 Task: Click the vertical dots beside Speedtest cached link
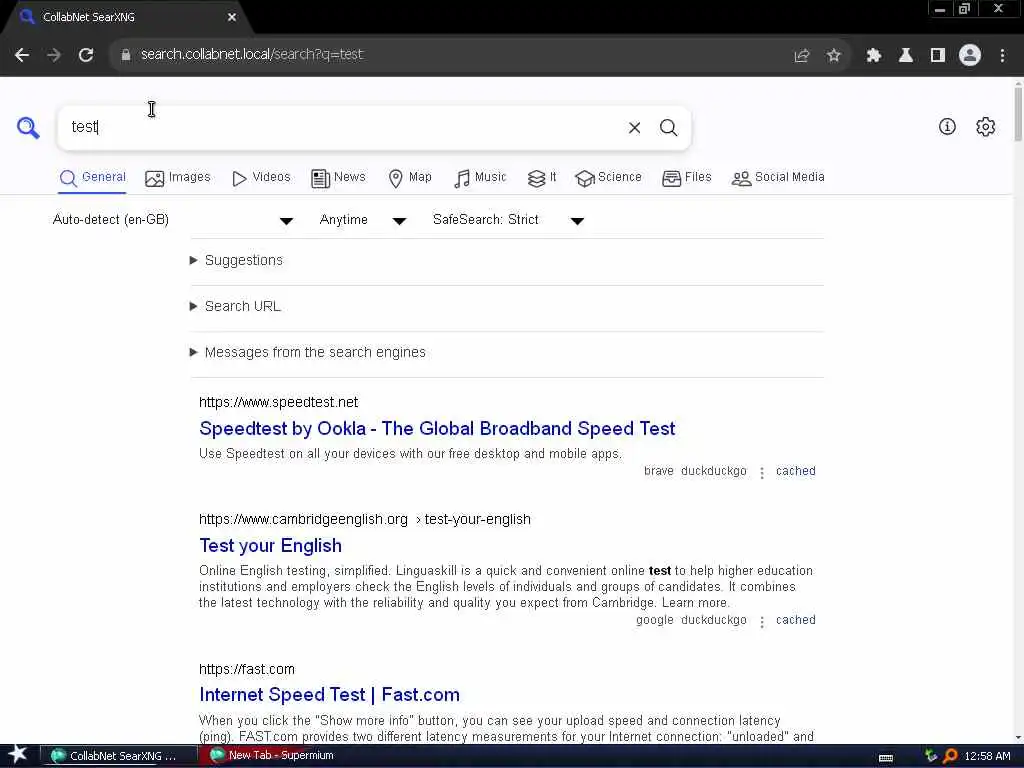click(761, 473)
